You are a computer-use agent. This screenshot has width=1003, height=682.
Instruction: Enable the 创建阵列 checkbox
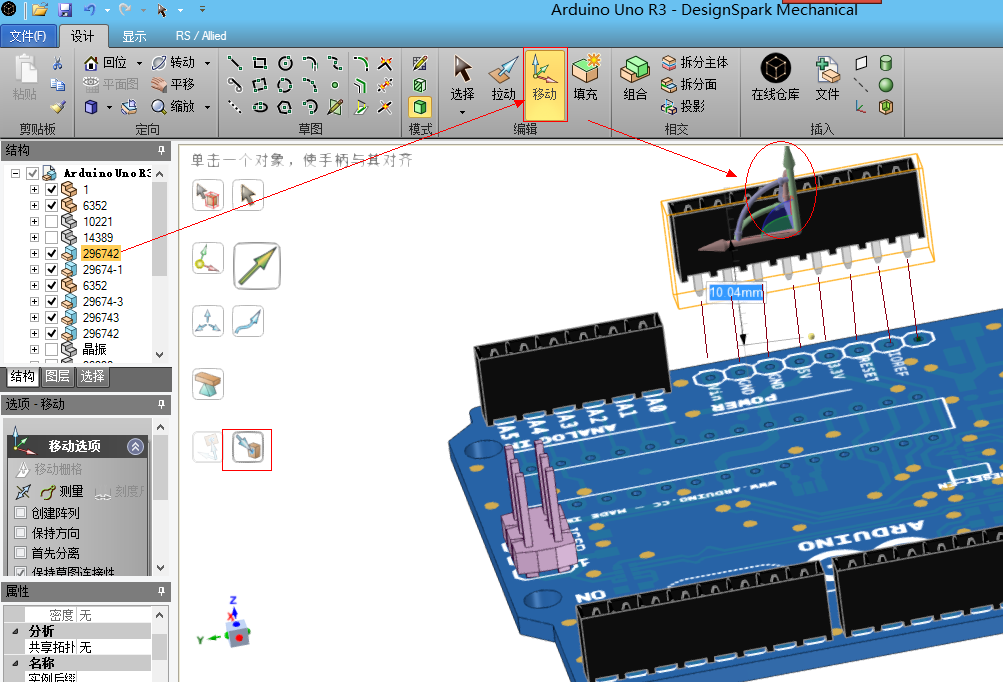pos(20,512)
